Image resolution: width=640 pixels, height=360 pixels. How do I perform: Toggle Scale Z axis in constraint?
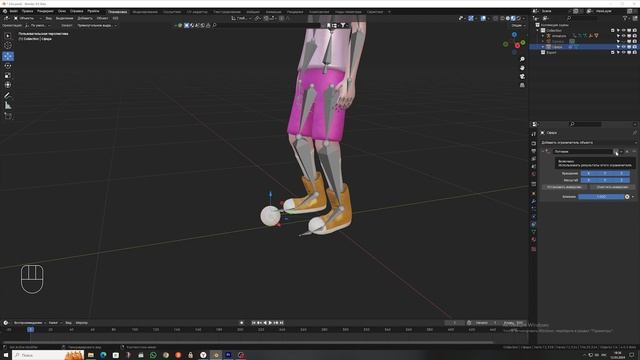[621, 180]
